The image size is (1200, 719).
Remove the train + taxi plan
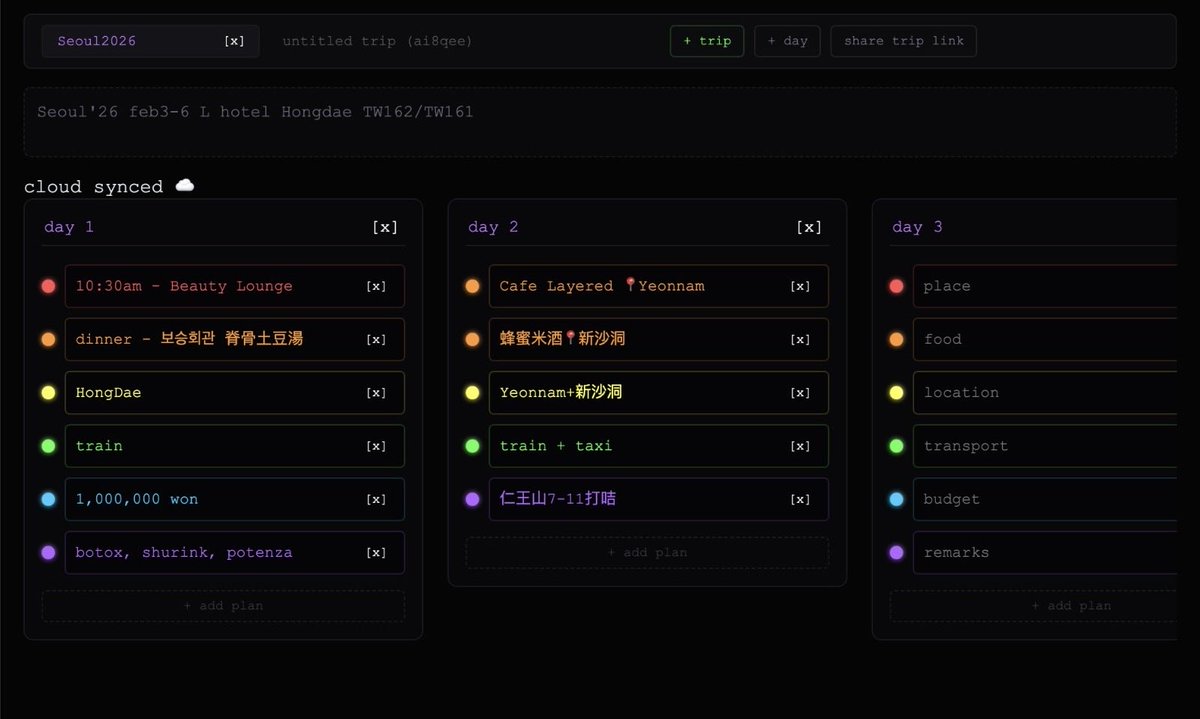(x=800, y=446)
